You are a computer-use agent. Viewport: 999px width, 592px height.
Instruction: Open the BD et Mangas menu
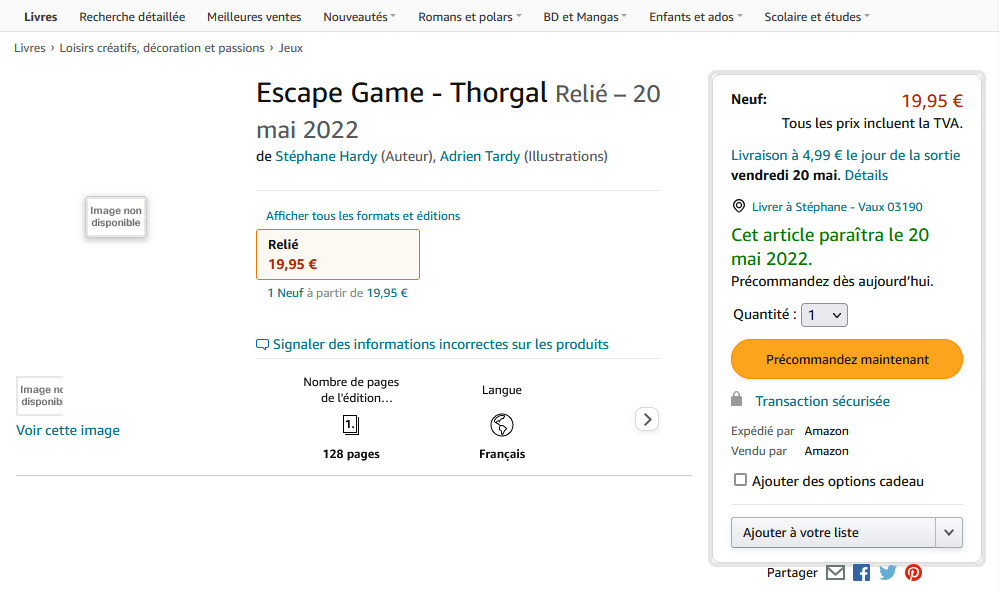(x=585, y=17)
